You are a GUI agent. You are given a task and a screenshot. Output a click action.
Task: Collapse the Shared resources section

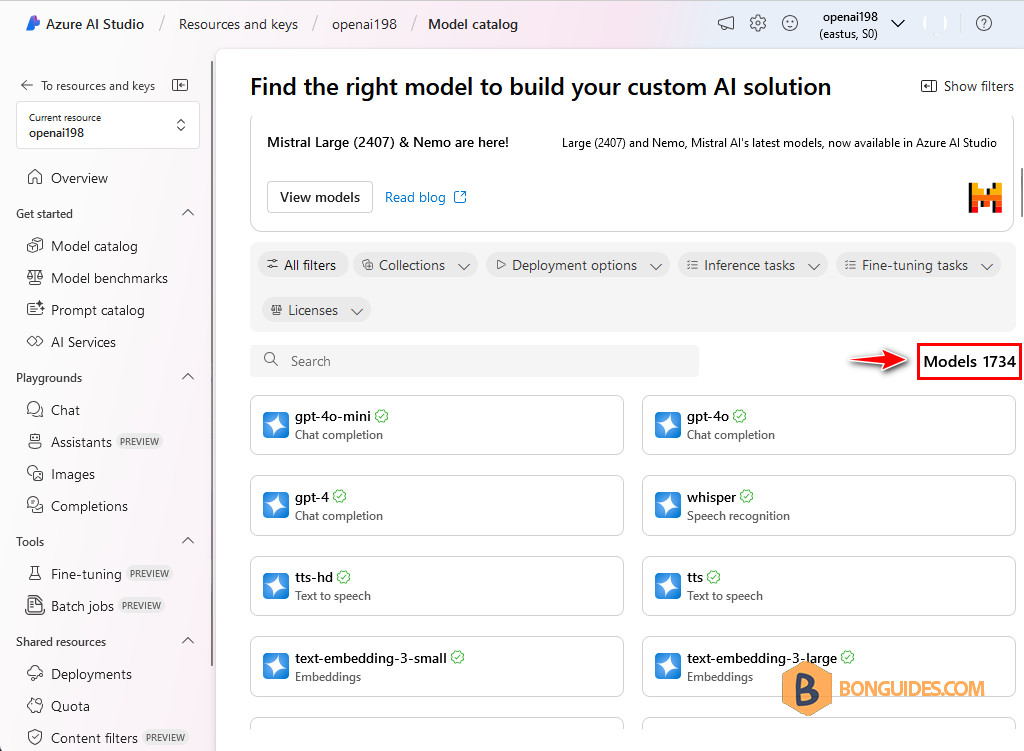tap(188, 641)
